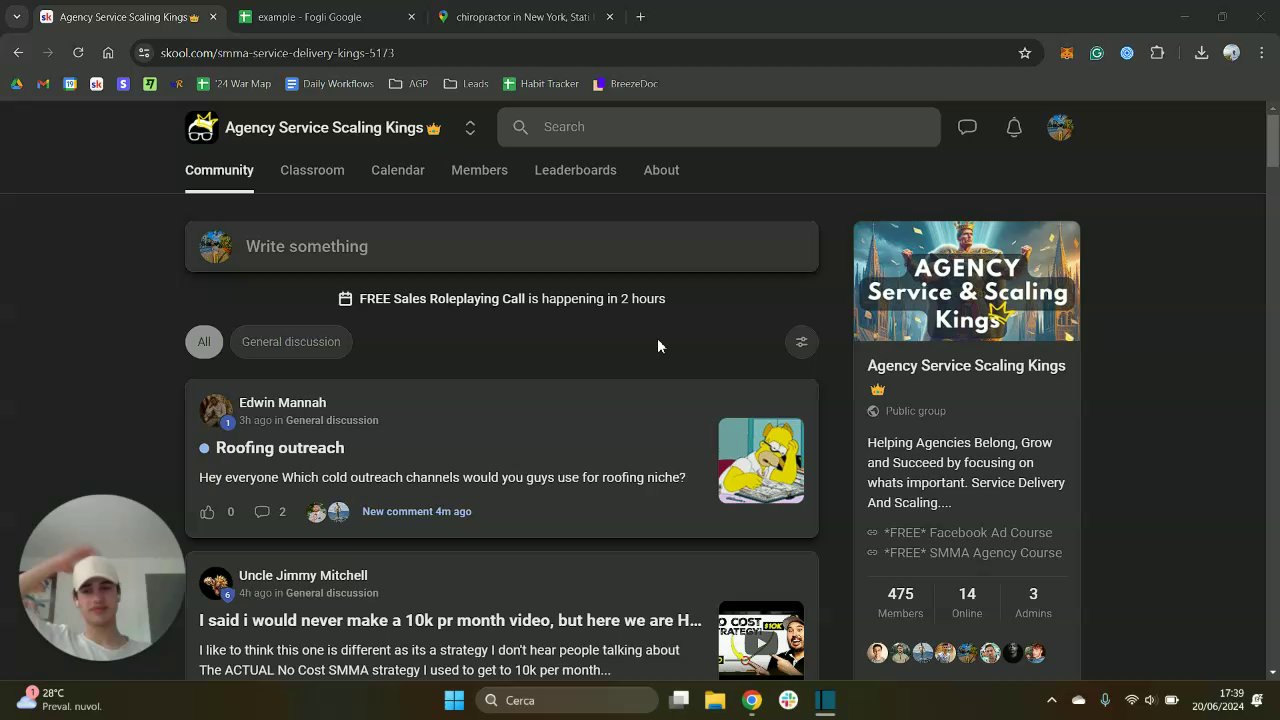Launch Slack from the taskbar
This screenshot has width=1280, height=720.
point(789,700)
